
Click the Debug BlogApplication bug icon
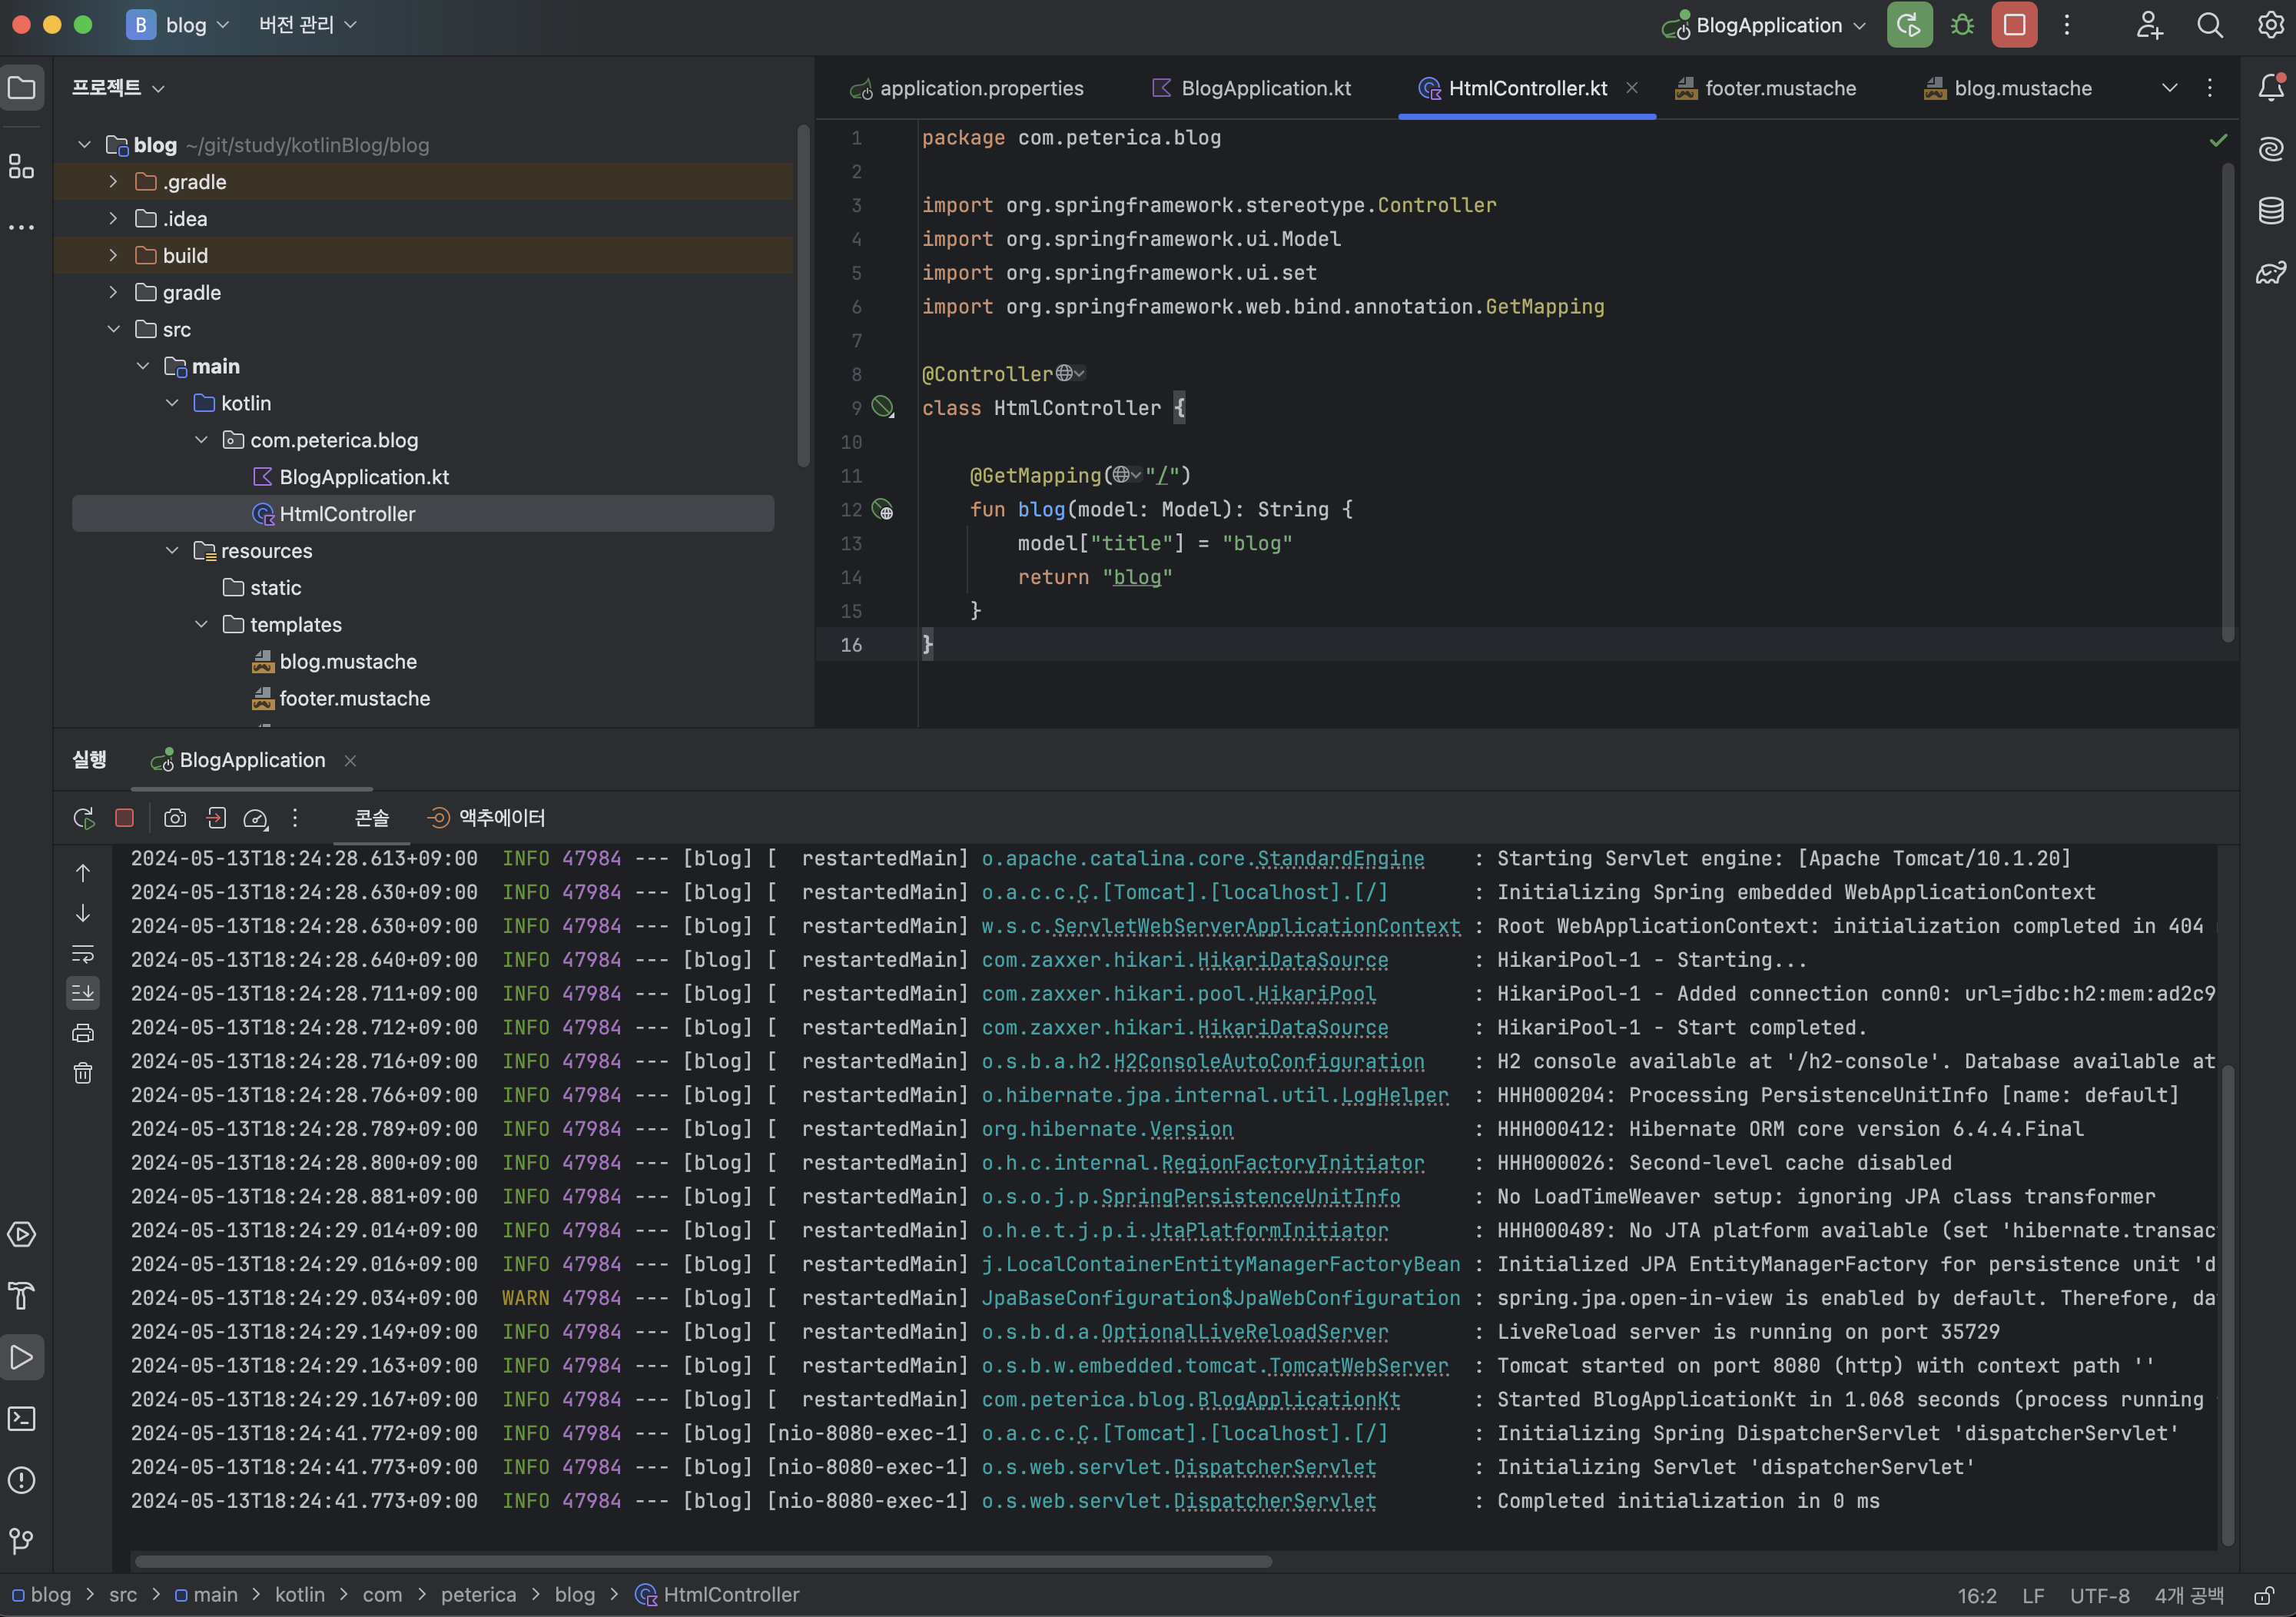click(1962, 26)
